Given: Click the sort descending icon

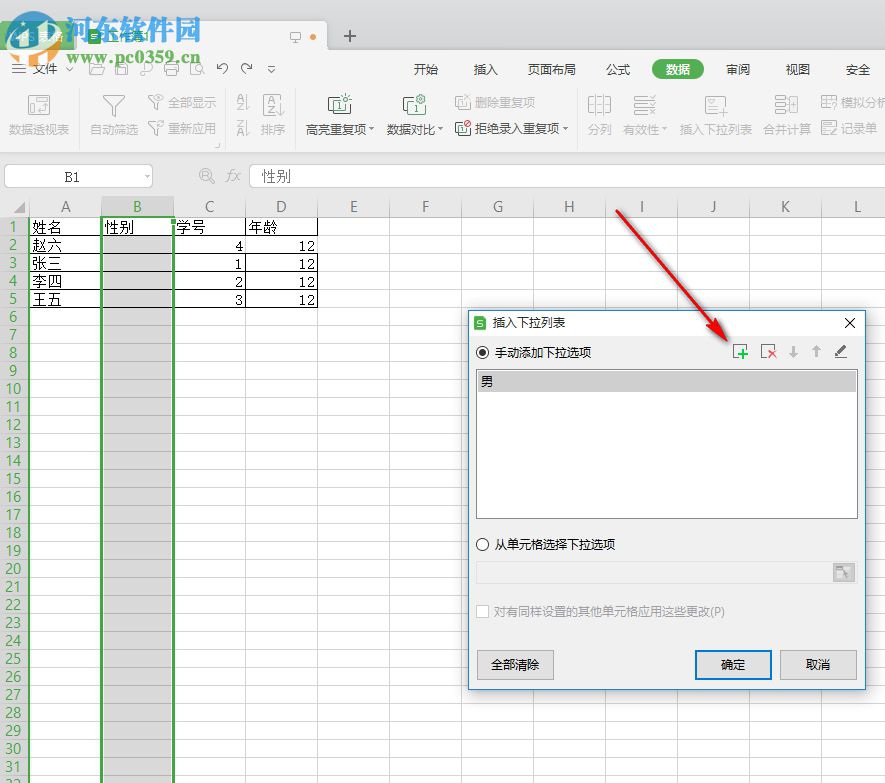Looking at the screenshot, I should click(243, 128).
